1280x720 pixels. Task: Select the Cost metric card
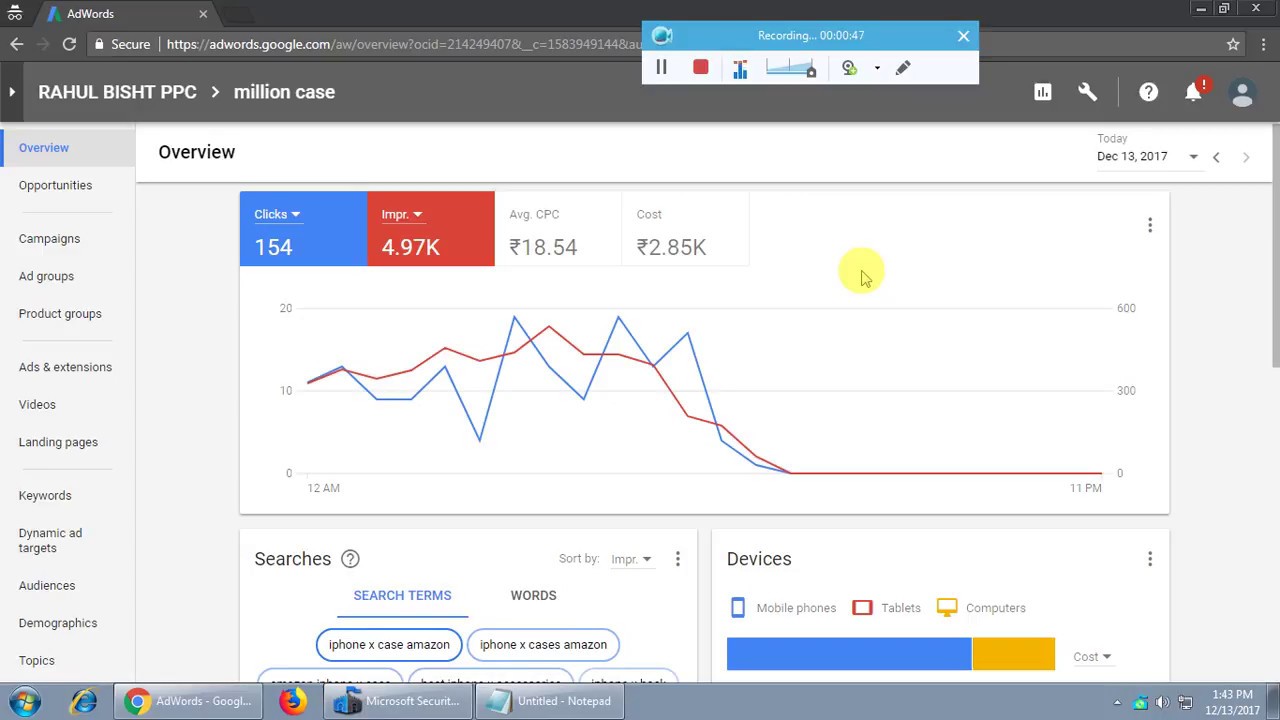(685, 229)
